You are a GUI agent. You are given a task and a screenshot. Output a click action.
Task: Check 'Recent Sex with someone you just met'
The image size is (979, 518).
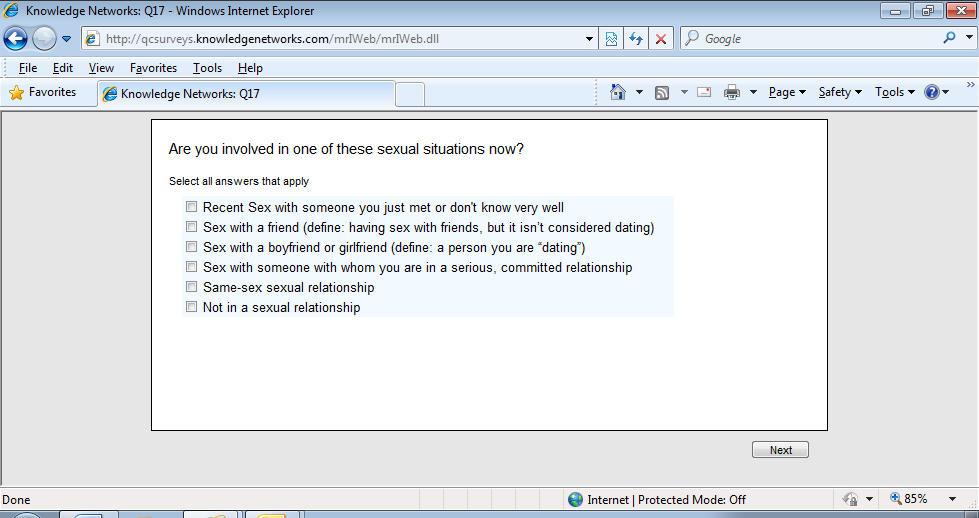coord(192,207)
